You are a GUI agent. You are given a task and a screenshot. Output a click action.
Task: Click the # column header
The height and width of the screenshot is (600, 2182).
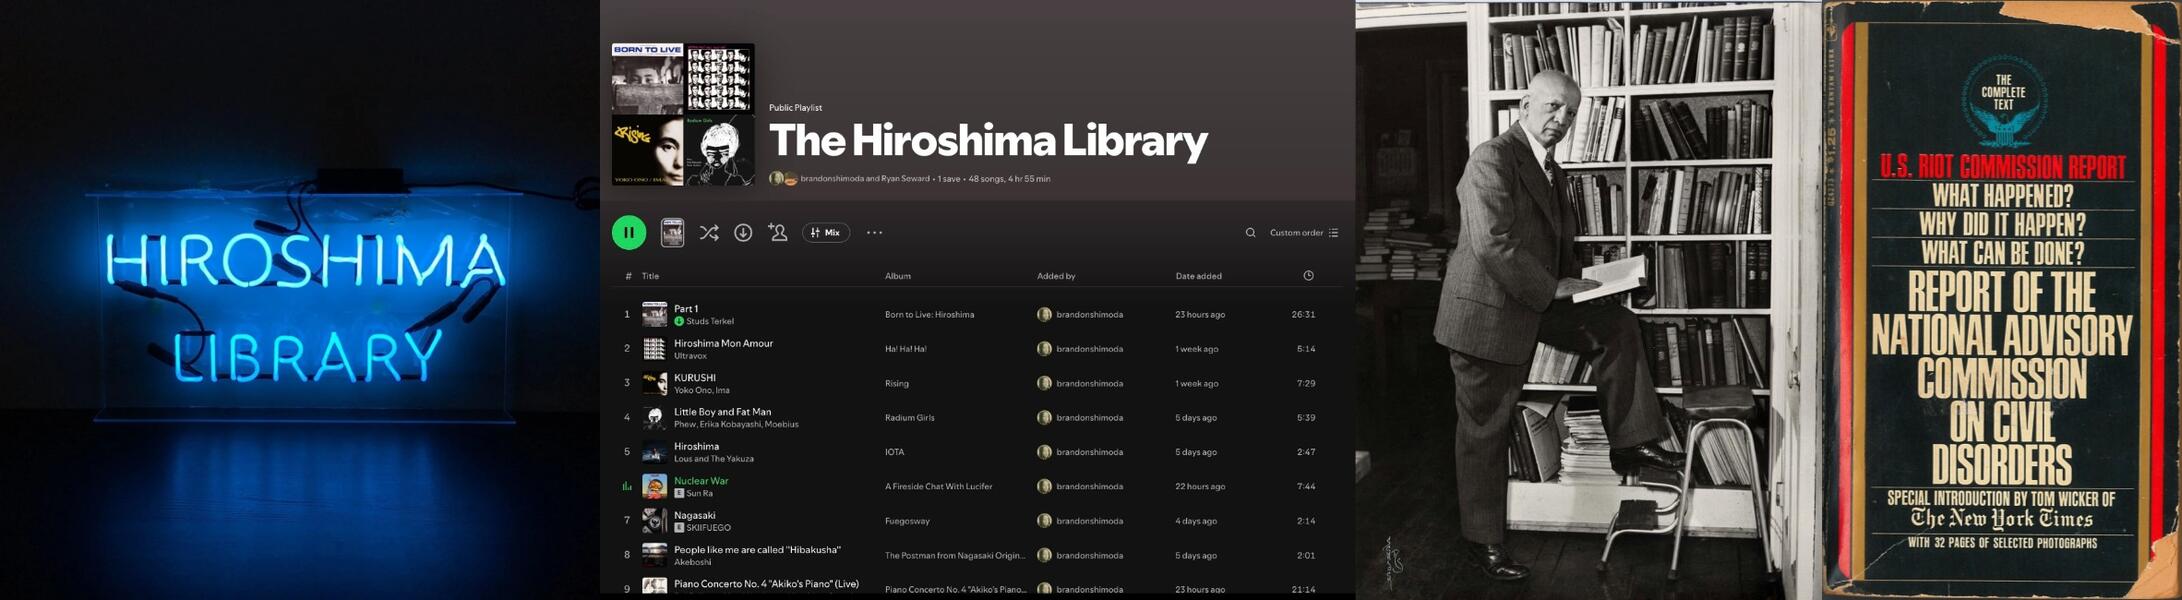click(628, 276)
